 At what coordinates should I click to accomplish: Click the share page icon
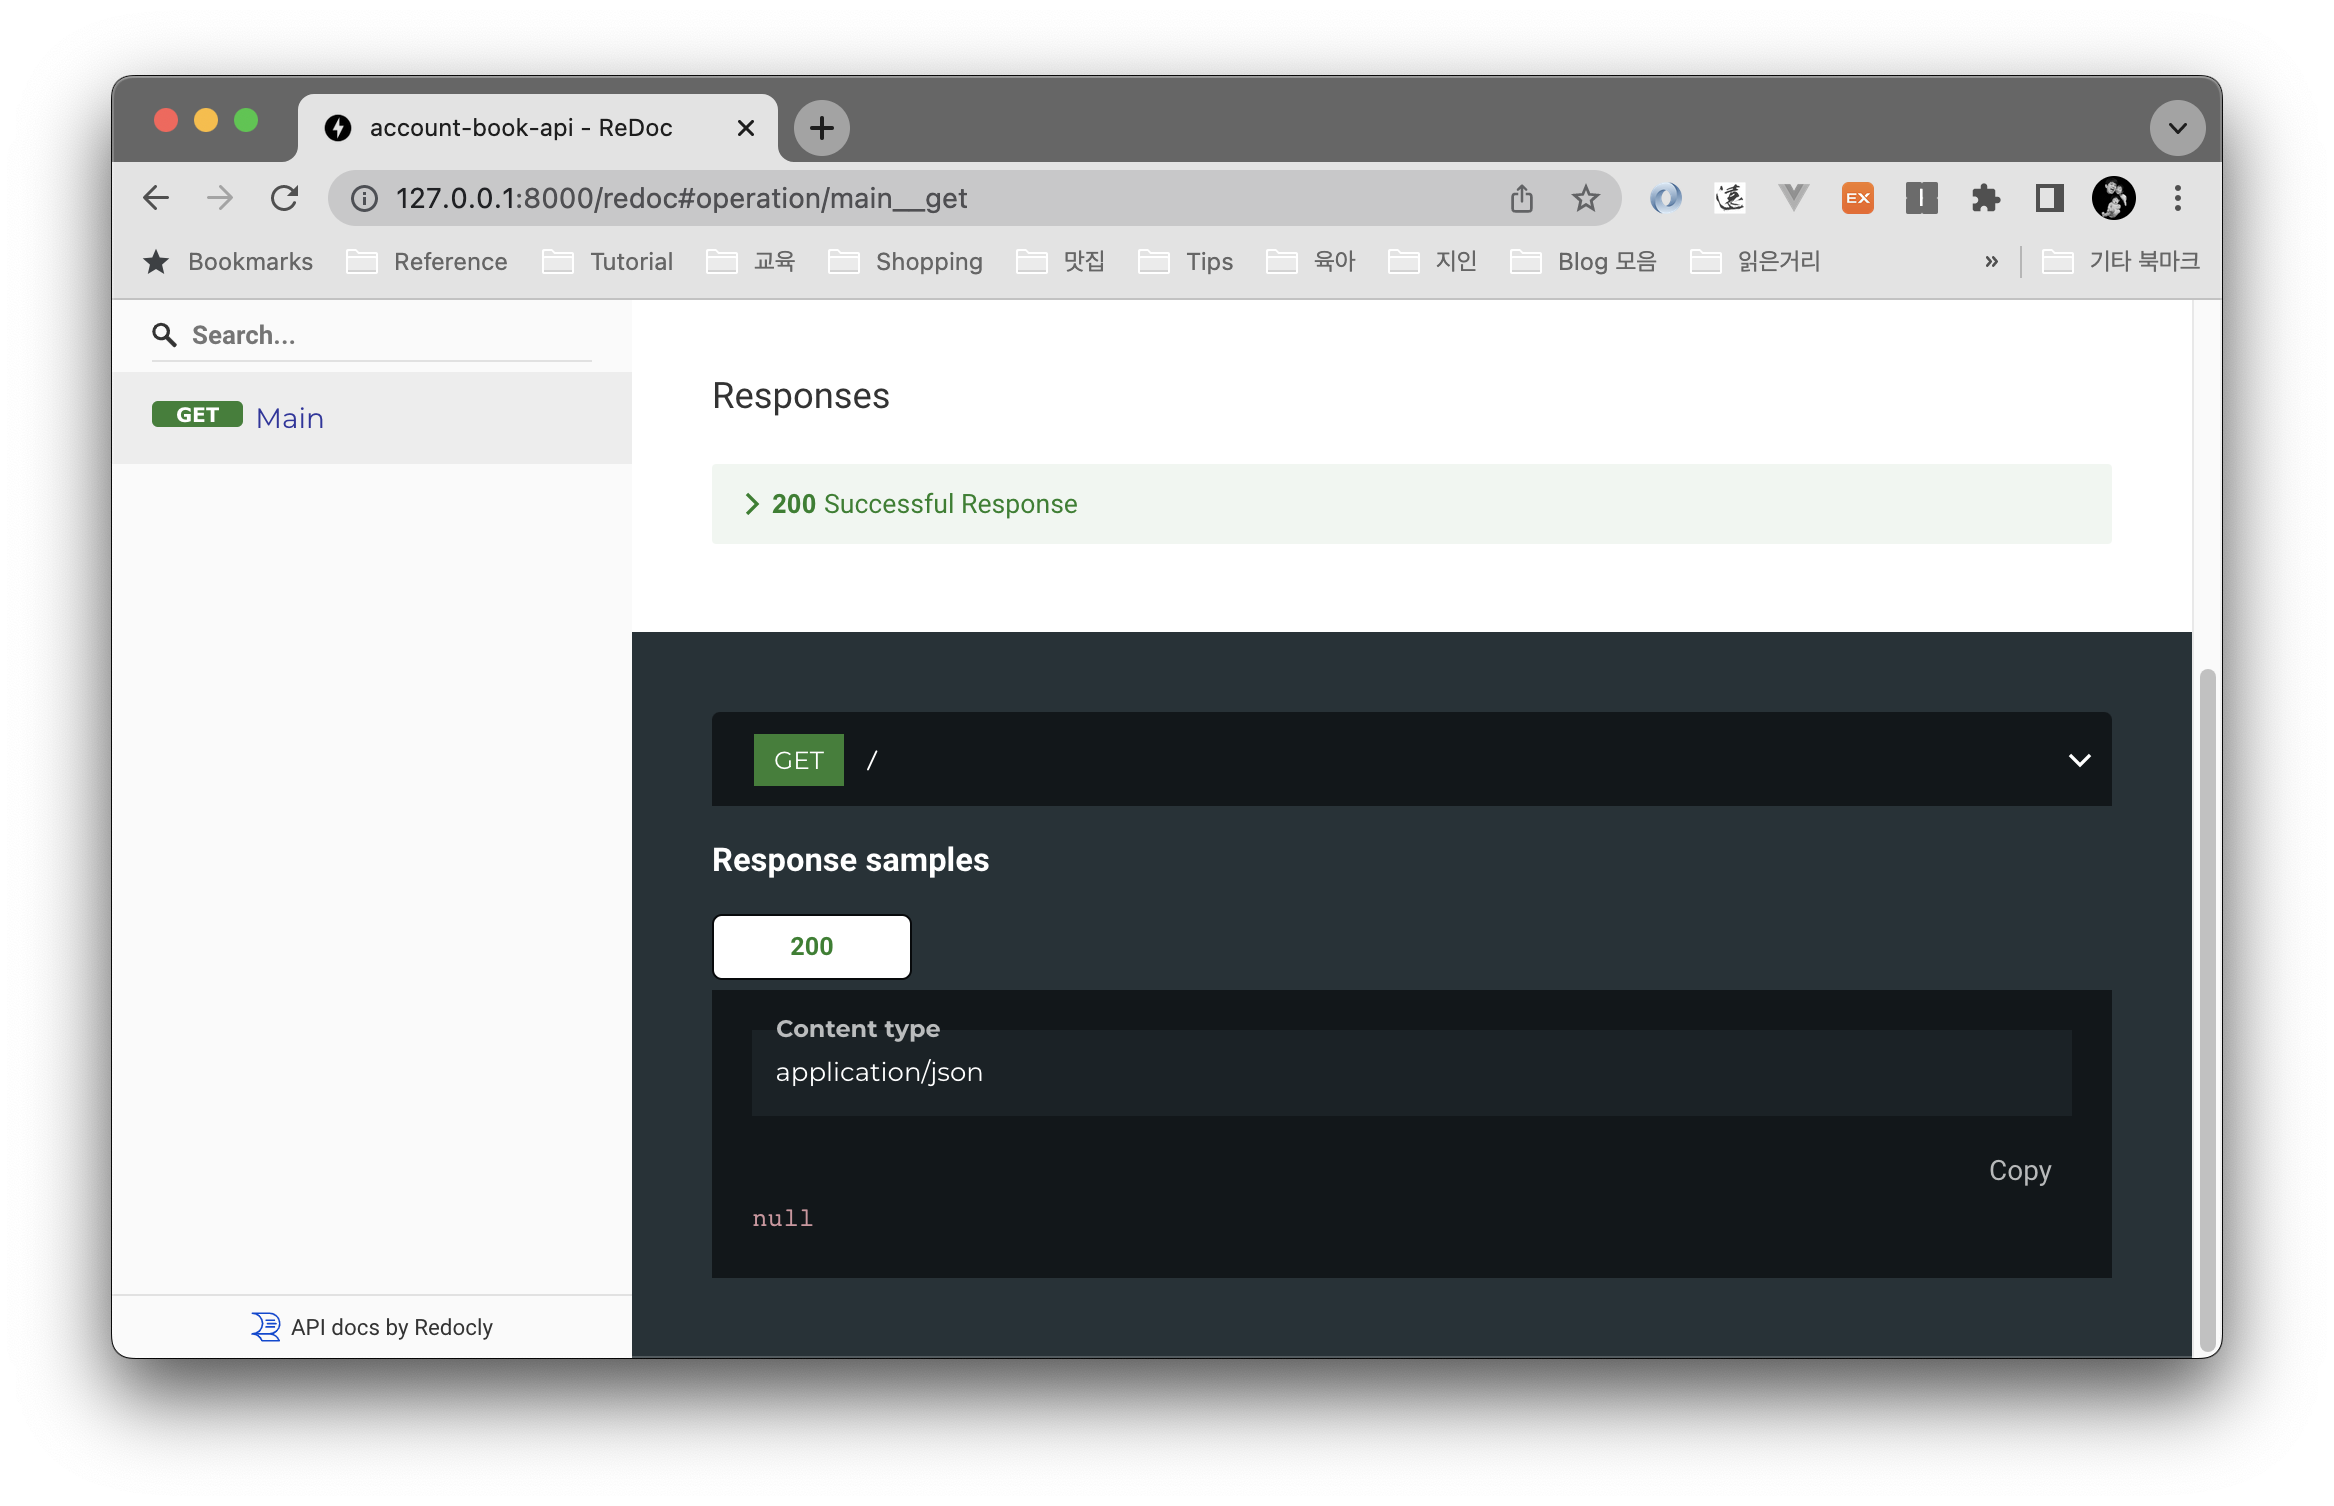coord(1521,198)
